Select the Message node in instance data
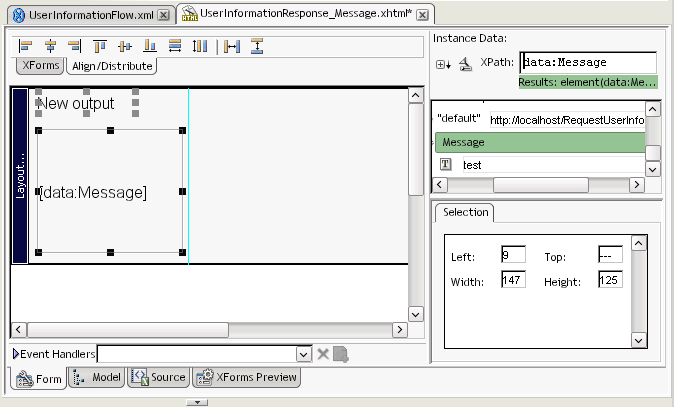Image resolution: width=674 pixels, height=407 pixels. coord(540,142)
